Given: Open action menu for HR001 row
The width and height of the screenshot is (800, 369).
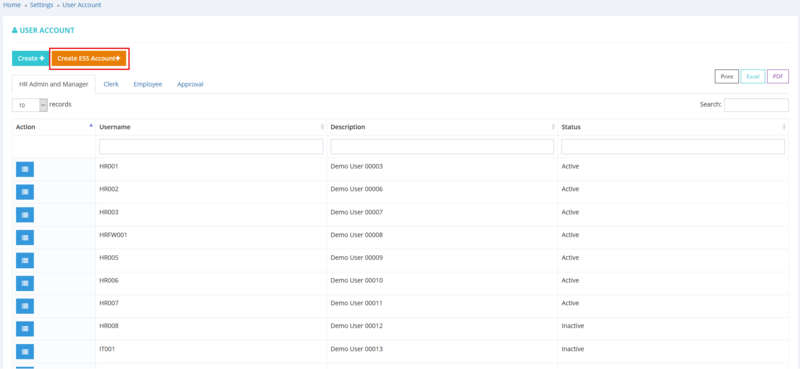Looking at the screenshot, I should [x=25, y=169].
